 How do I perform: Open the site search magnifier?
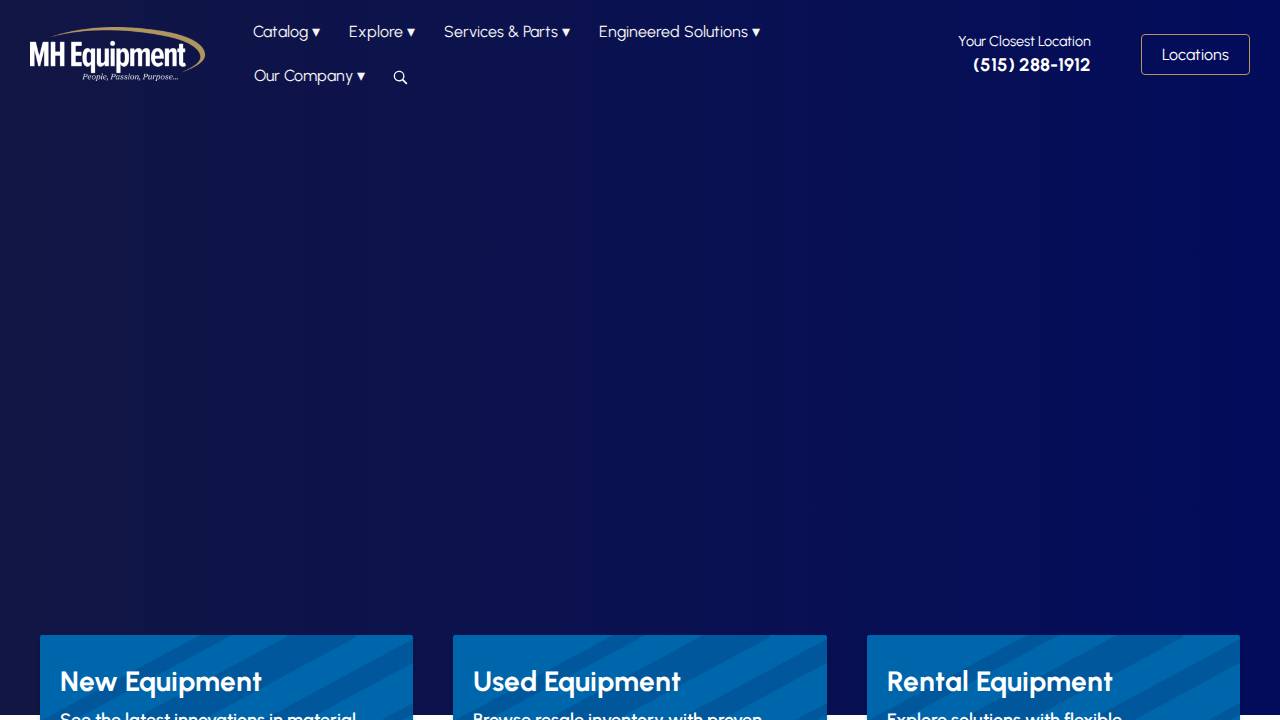[400, 77]
